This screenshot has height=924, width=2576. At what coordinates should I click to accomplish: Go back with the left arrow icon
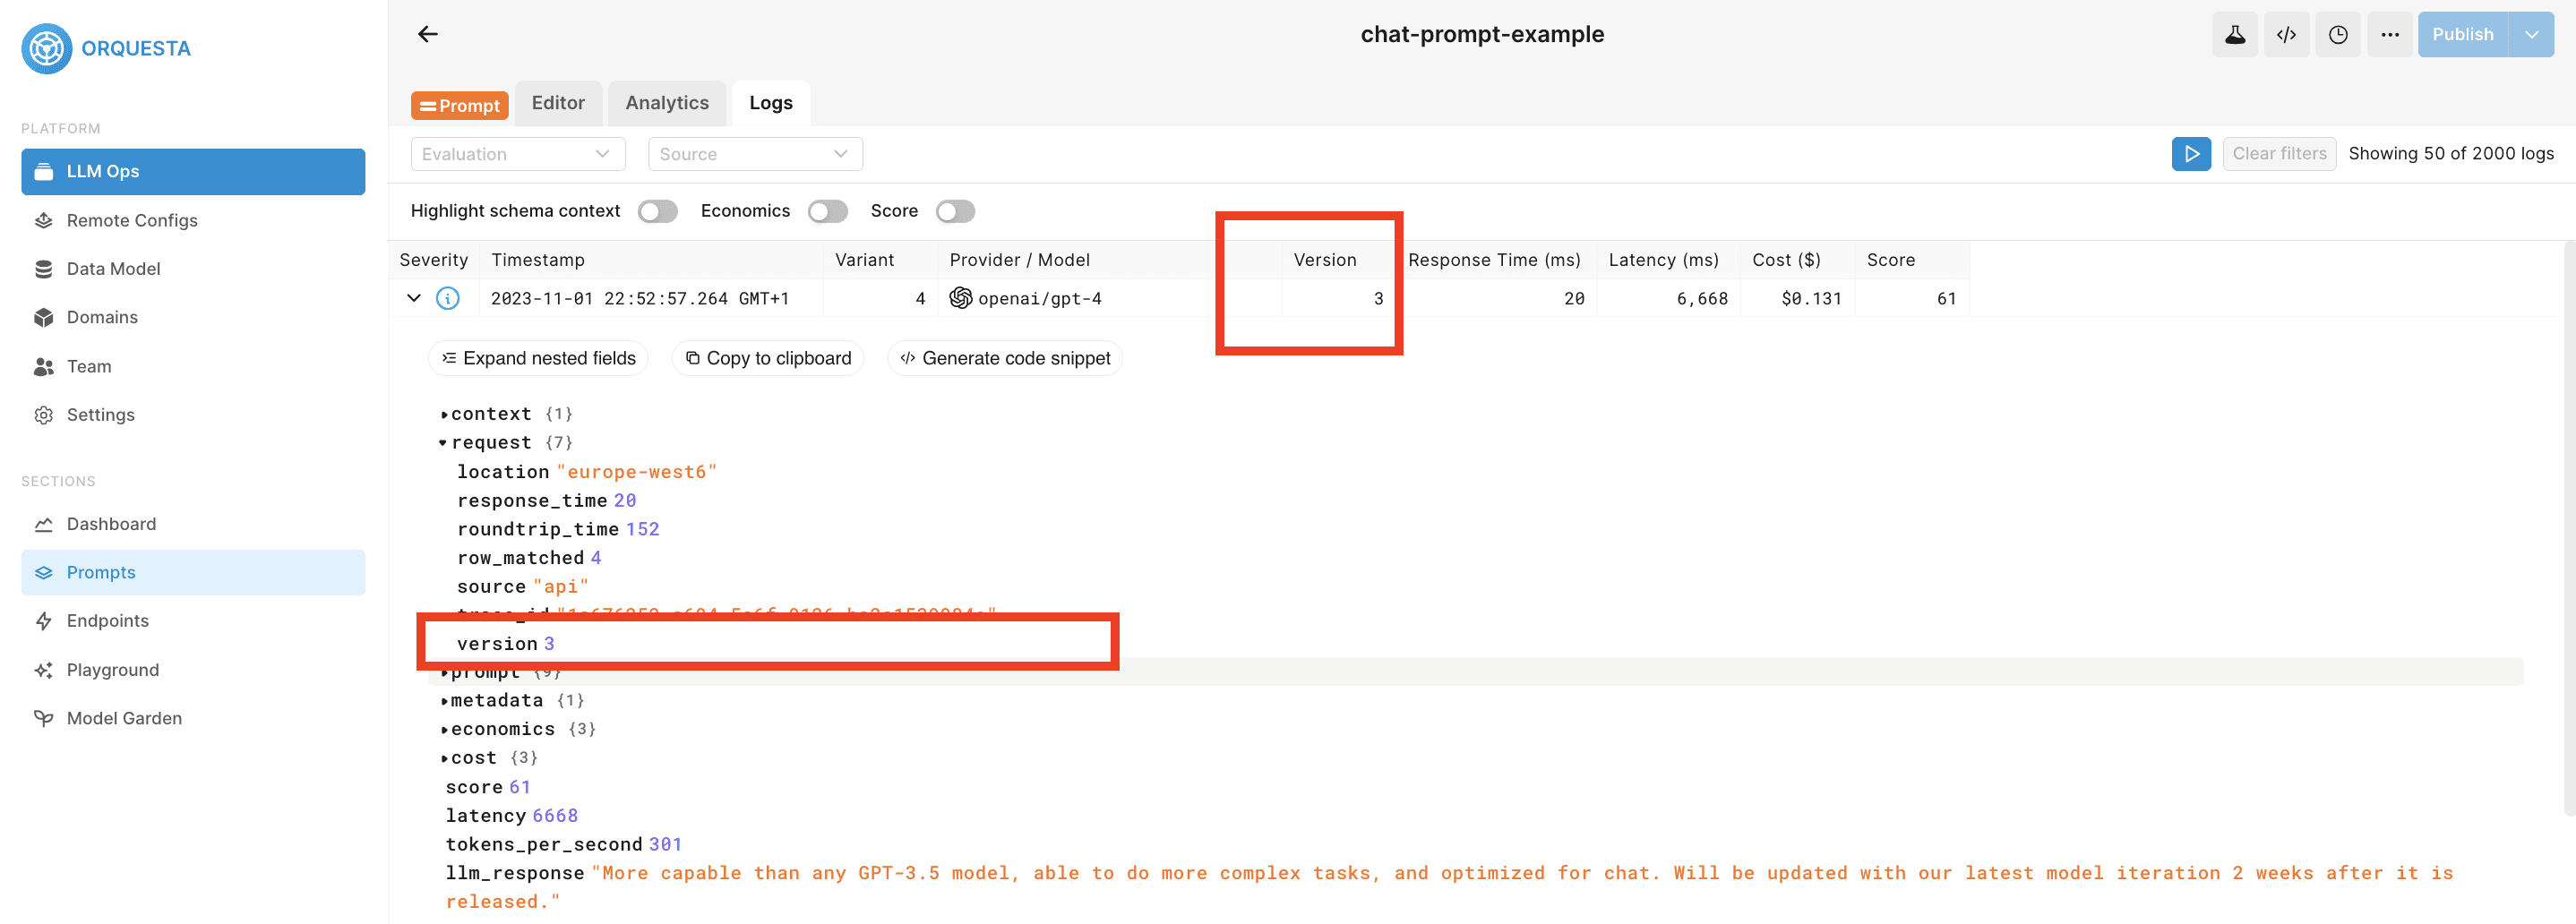click(428, 34)
